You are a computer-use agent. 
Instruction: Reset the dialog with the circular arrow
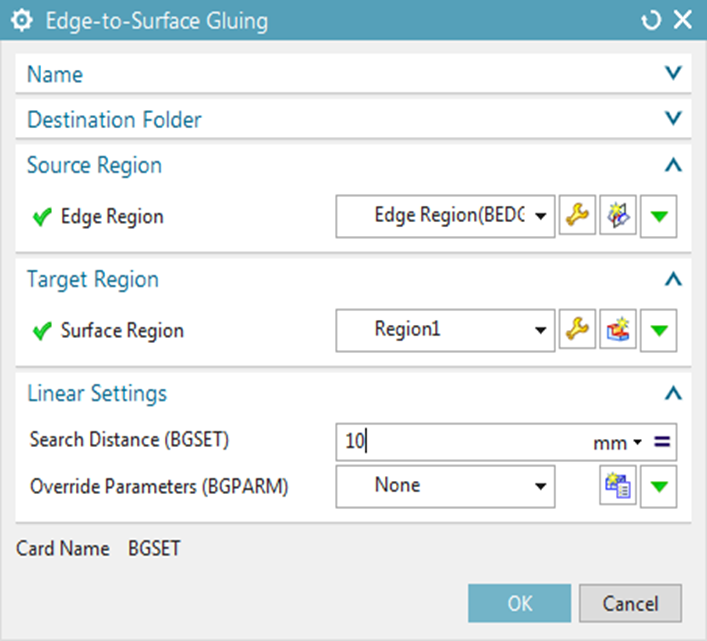coord(651,20)
